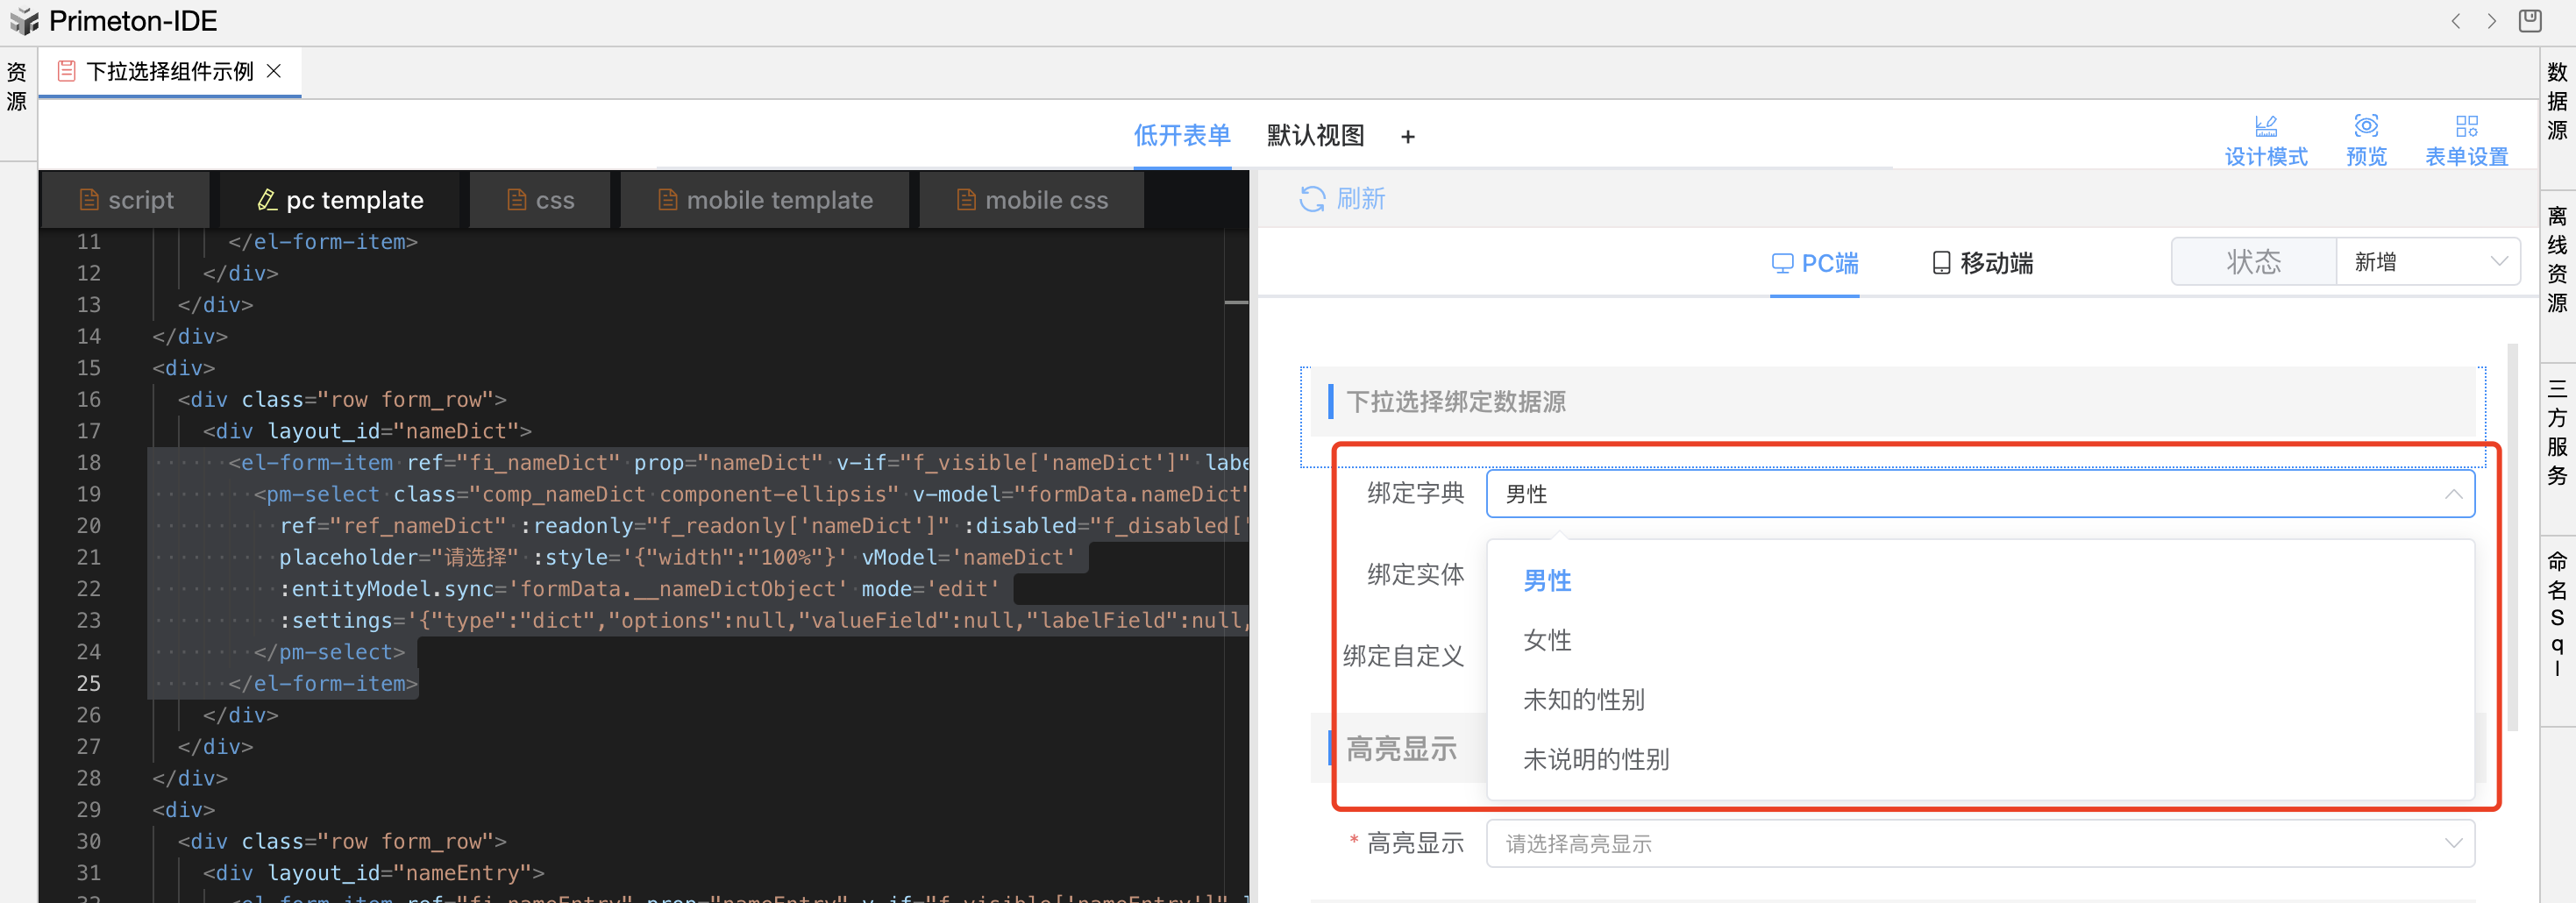Viewport: 2576px width, 903px height.
Task: Expand the 状态 新增 dropdown
Action: (x=2426, y=262)
